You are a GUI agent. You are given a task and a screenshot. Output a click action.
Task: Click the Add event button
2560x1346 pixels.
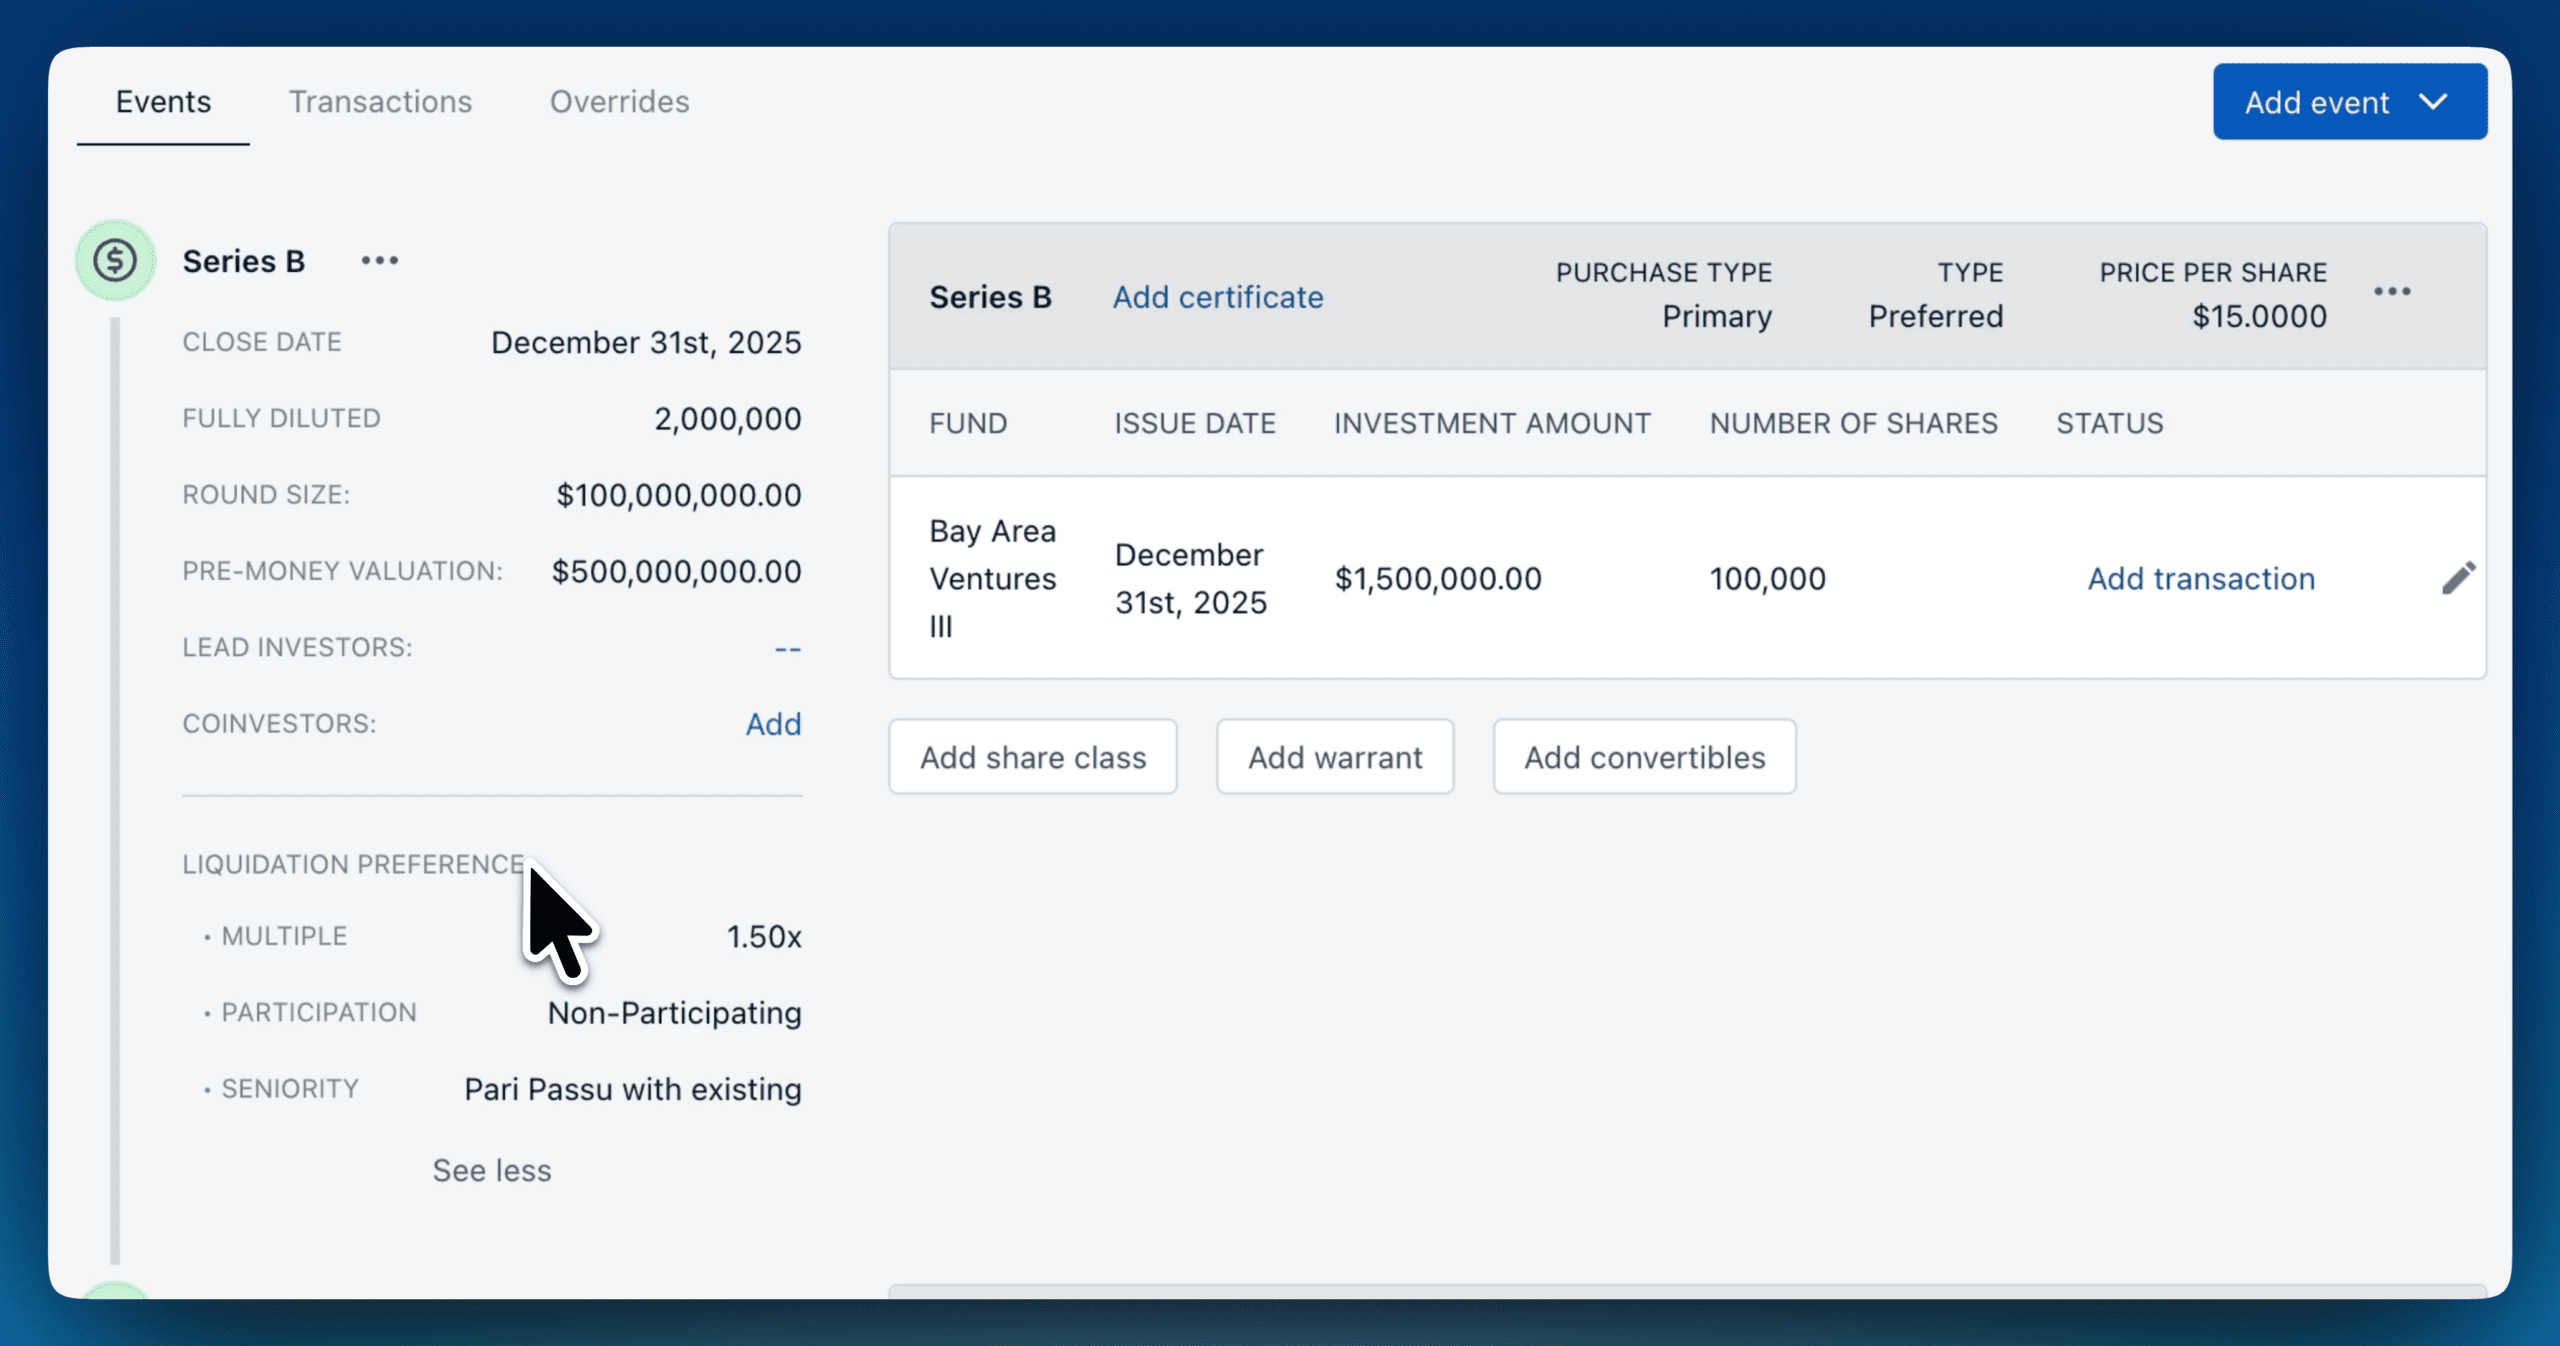coord(2316,102)
